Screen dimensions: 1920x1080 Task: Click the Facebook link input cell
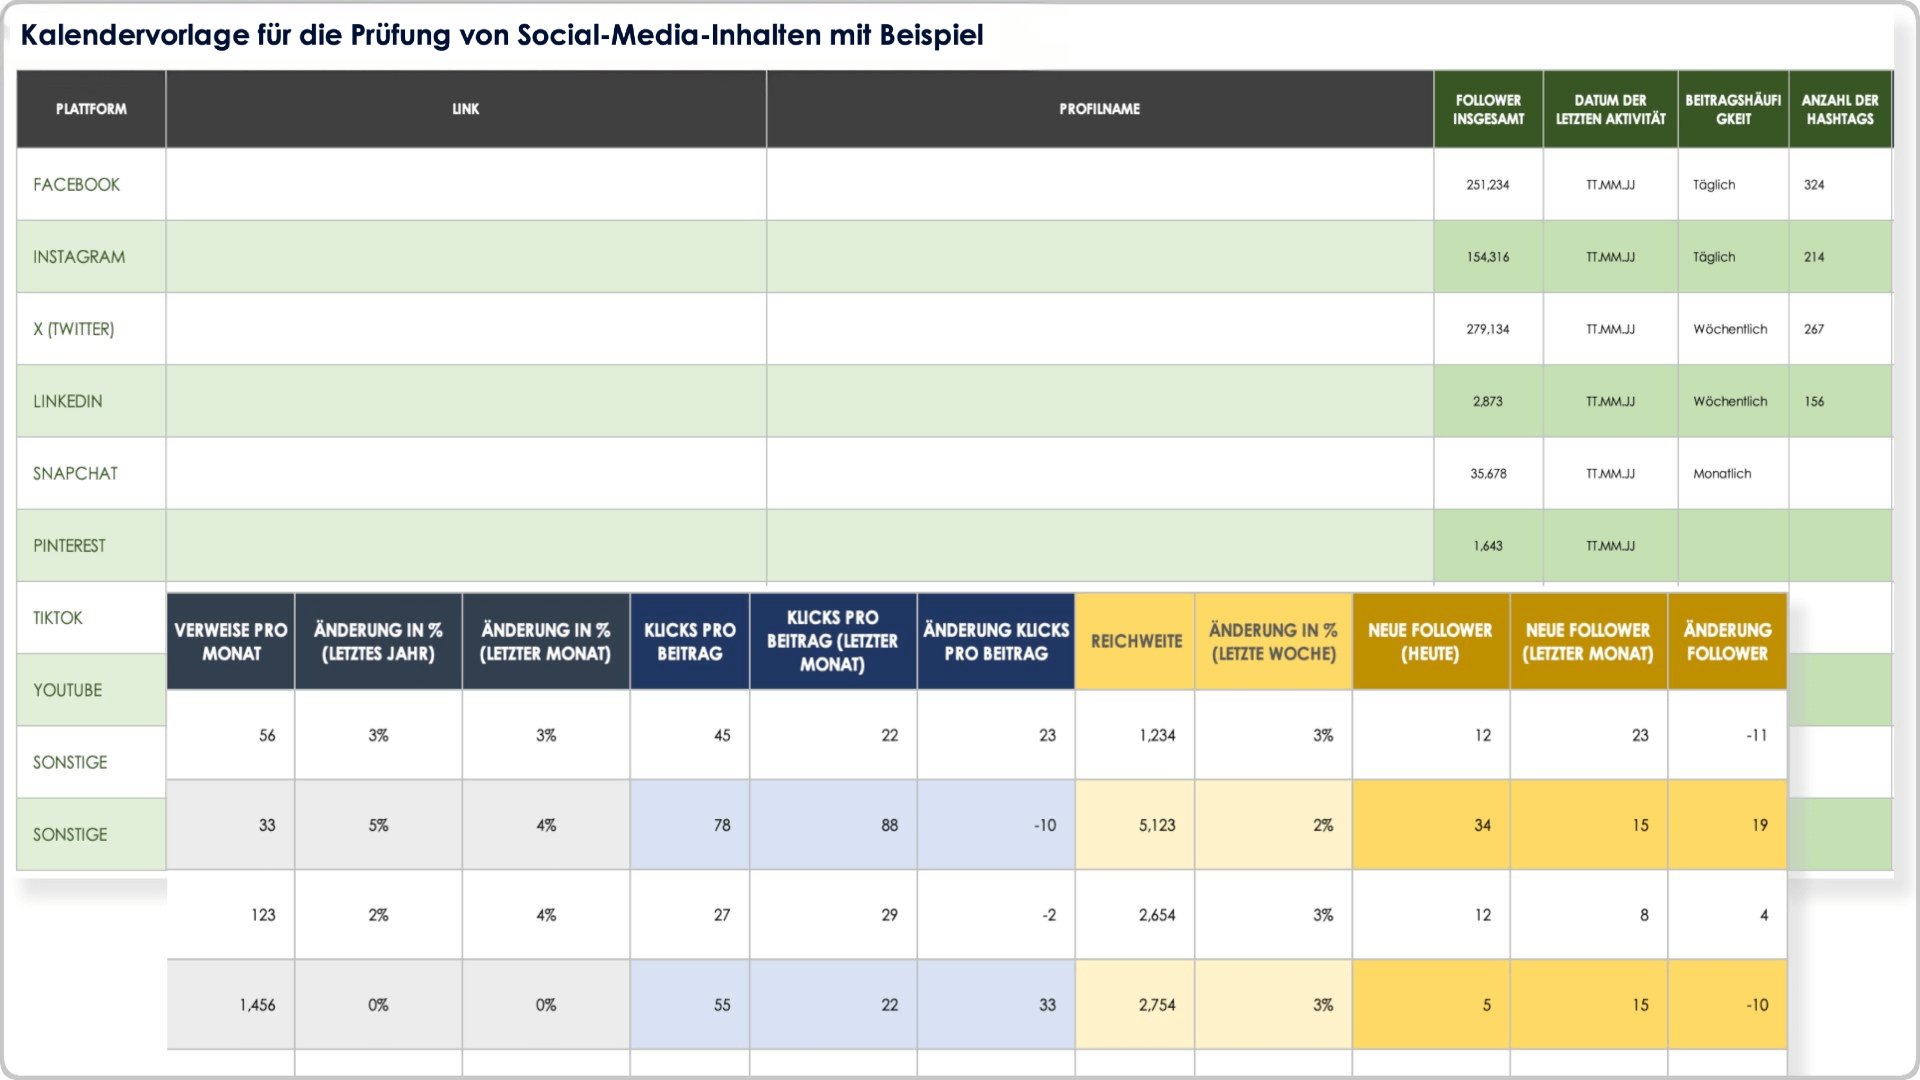click(466, 184)
